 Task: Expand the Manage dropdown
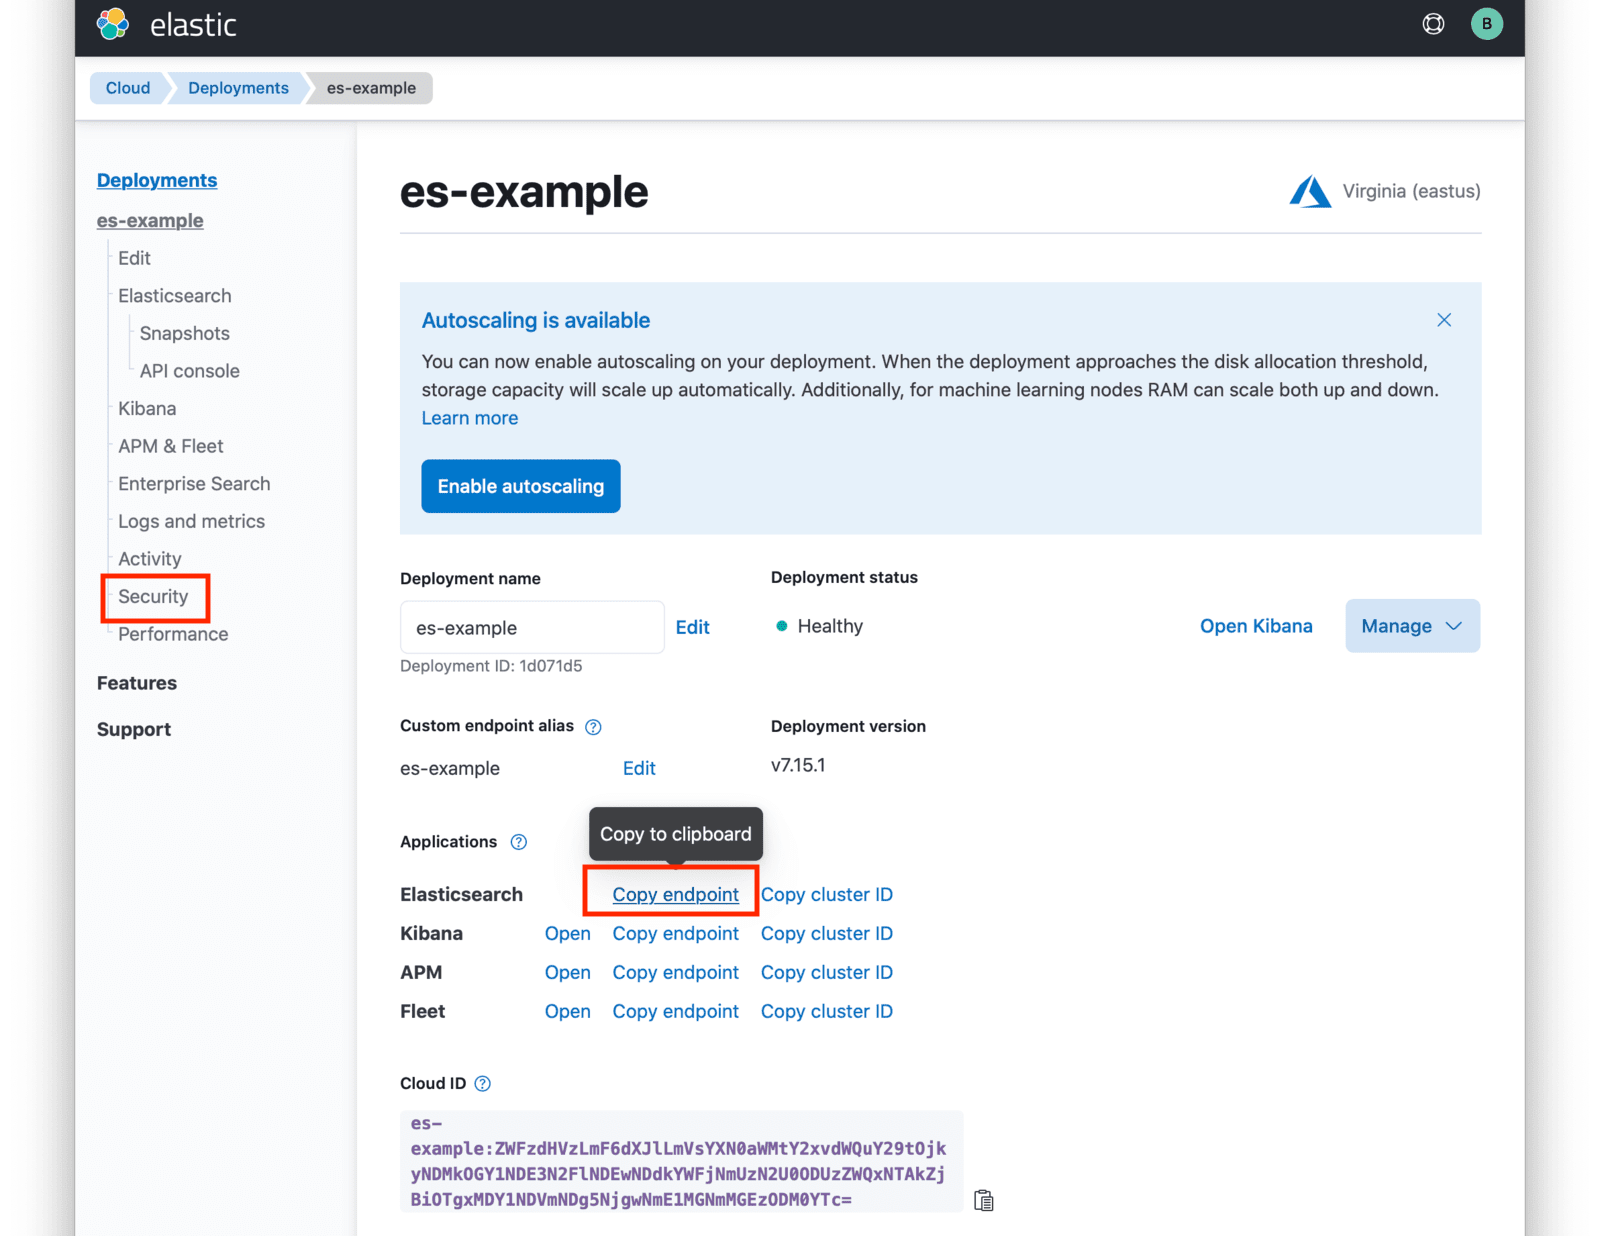point(1412,626)
